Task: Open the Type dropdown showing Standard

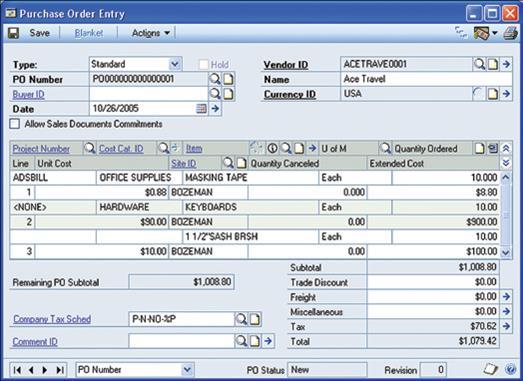Action: [175, 64]
